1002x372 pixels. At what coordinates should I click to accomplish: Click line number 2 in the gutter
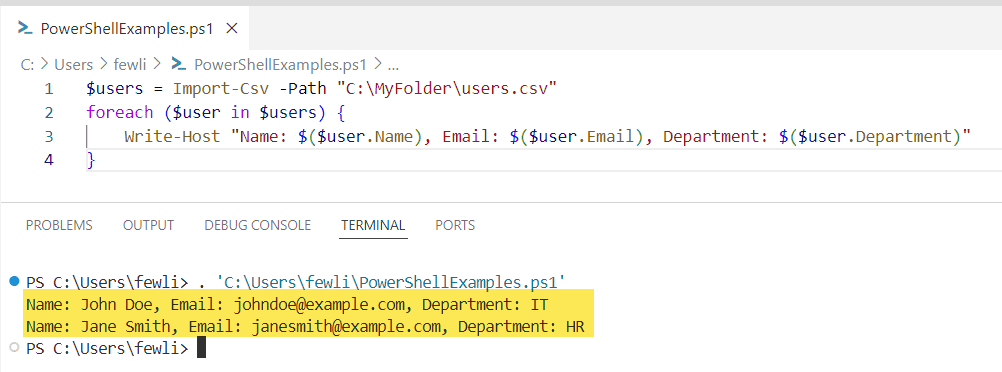point(49,112)
